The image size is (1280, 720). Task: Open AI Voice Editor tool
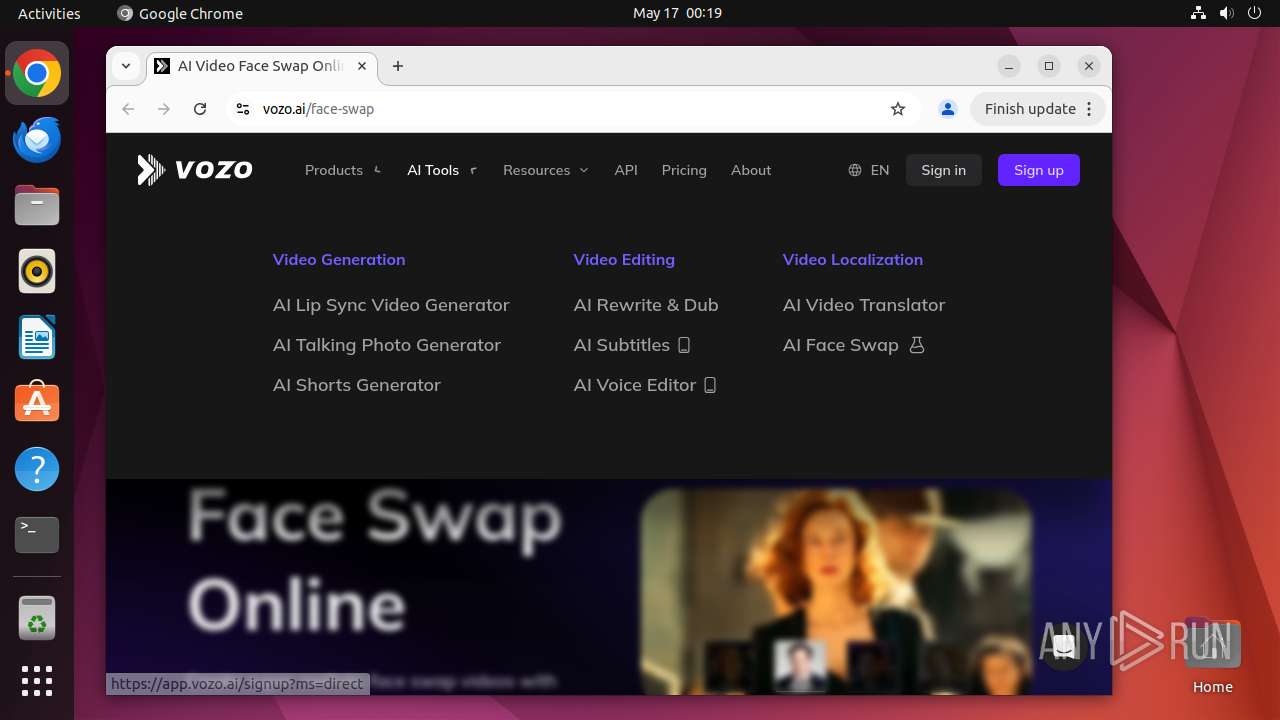click(x=635, y=385)
